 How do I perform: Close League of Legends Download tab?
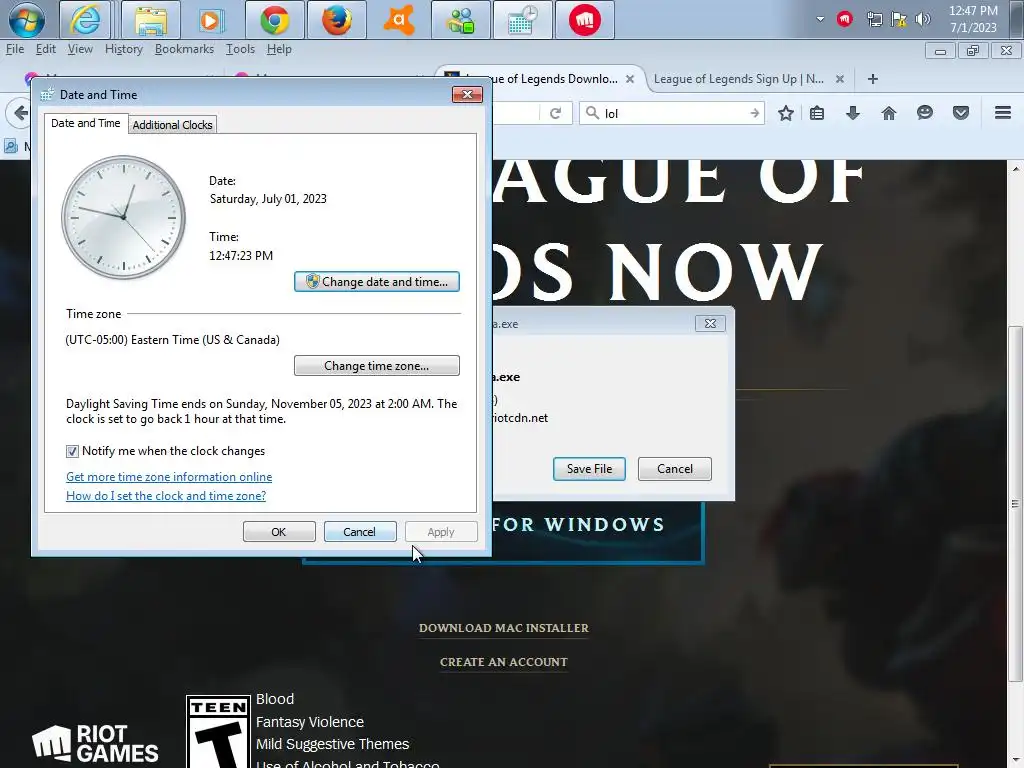tap(630, 79)
